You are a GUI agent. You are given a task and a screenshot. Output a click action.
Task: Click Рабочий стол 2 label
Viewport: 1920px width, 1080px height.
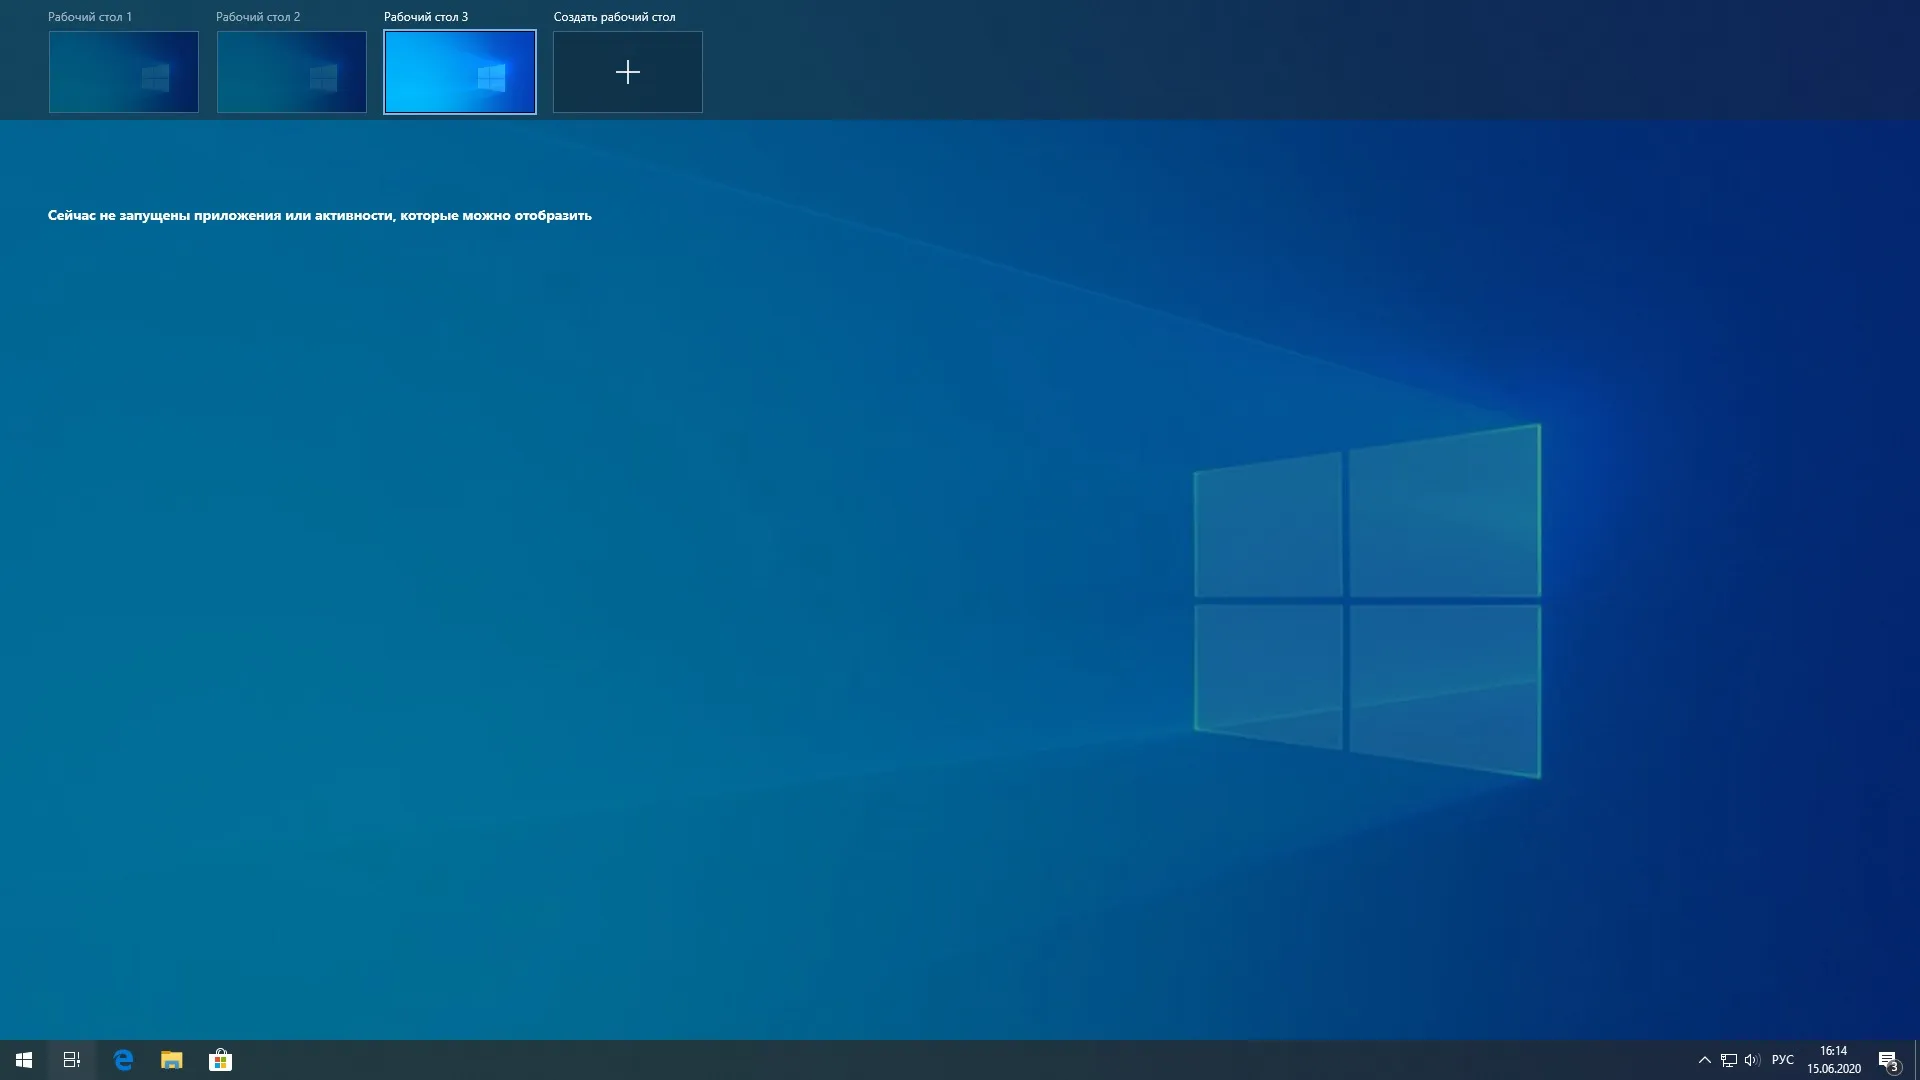click(x=258, y=17)
